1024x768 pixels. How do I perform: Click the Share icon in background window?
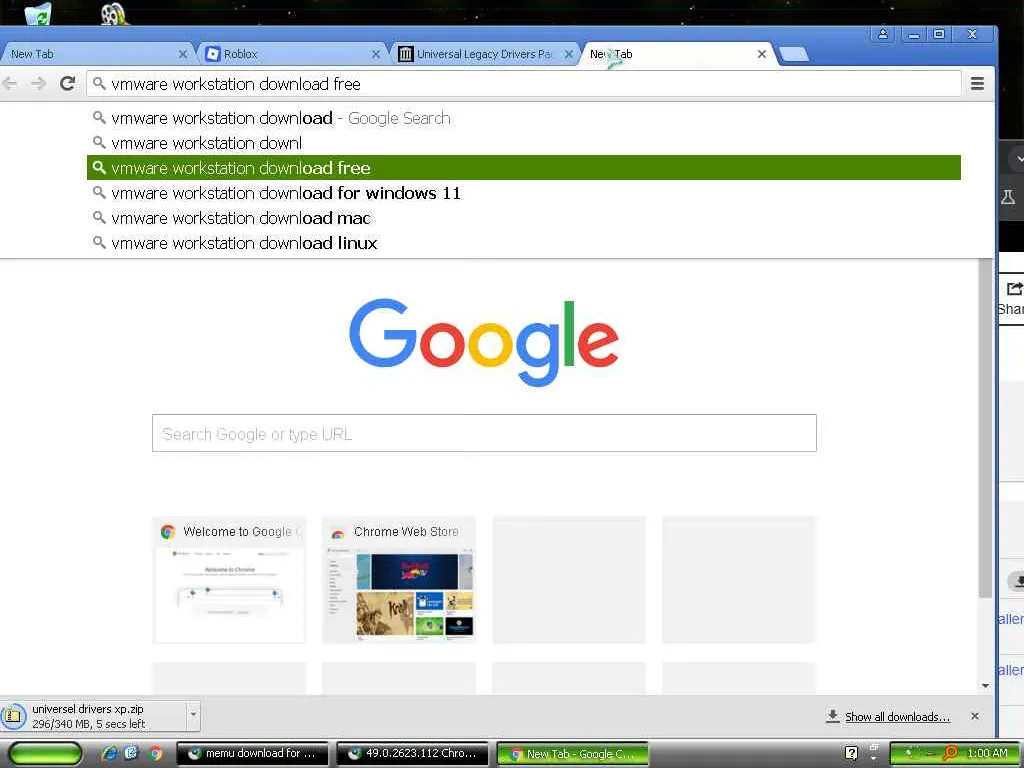(1014, 289)
